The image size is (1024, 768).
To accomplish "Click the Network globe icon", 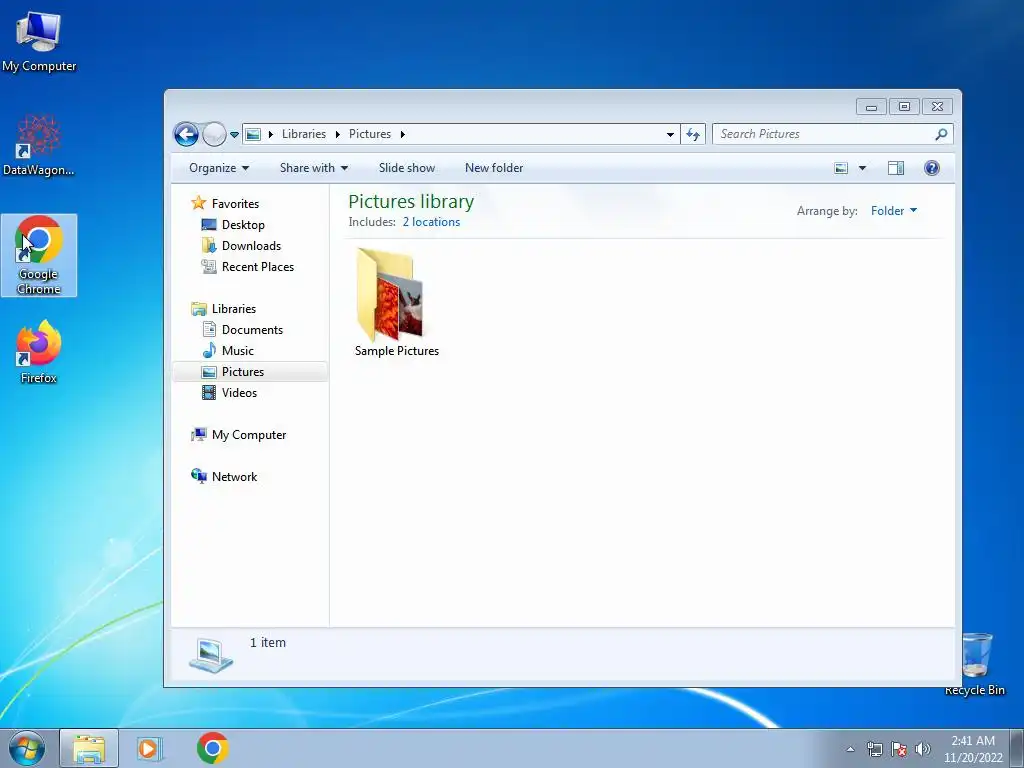I will click(199, 476).
